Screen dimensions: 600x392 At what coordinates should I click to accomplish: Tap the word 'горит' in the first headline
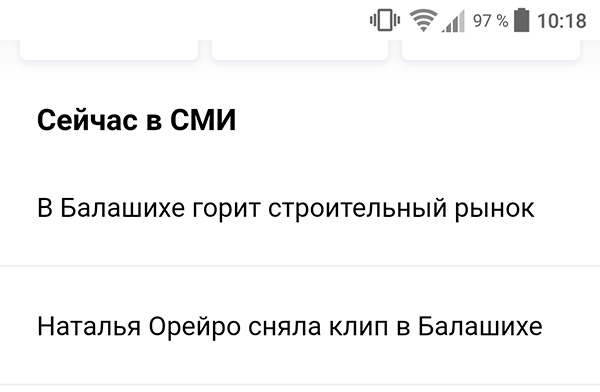tap(226, 210)
